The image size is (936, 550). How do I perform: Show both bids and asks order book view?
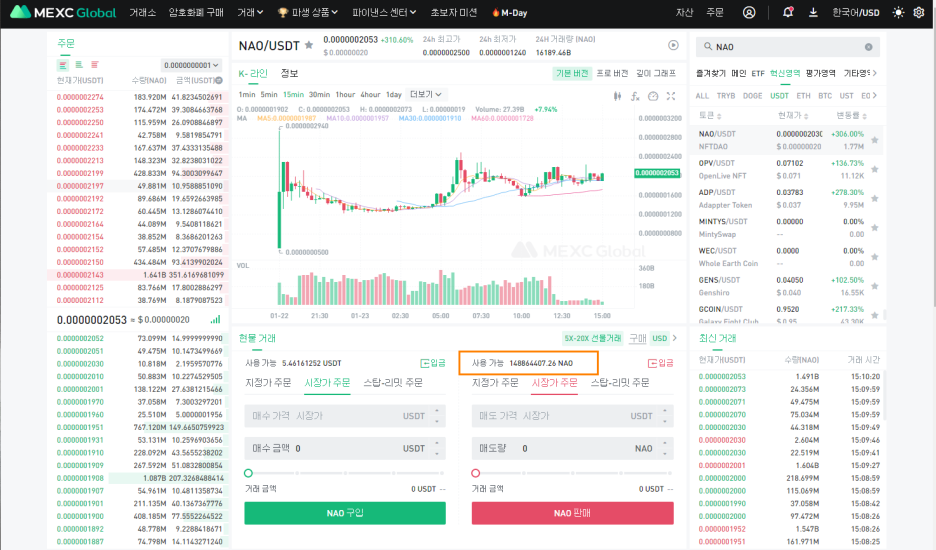coord(63,64)
